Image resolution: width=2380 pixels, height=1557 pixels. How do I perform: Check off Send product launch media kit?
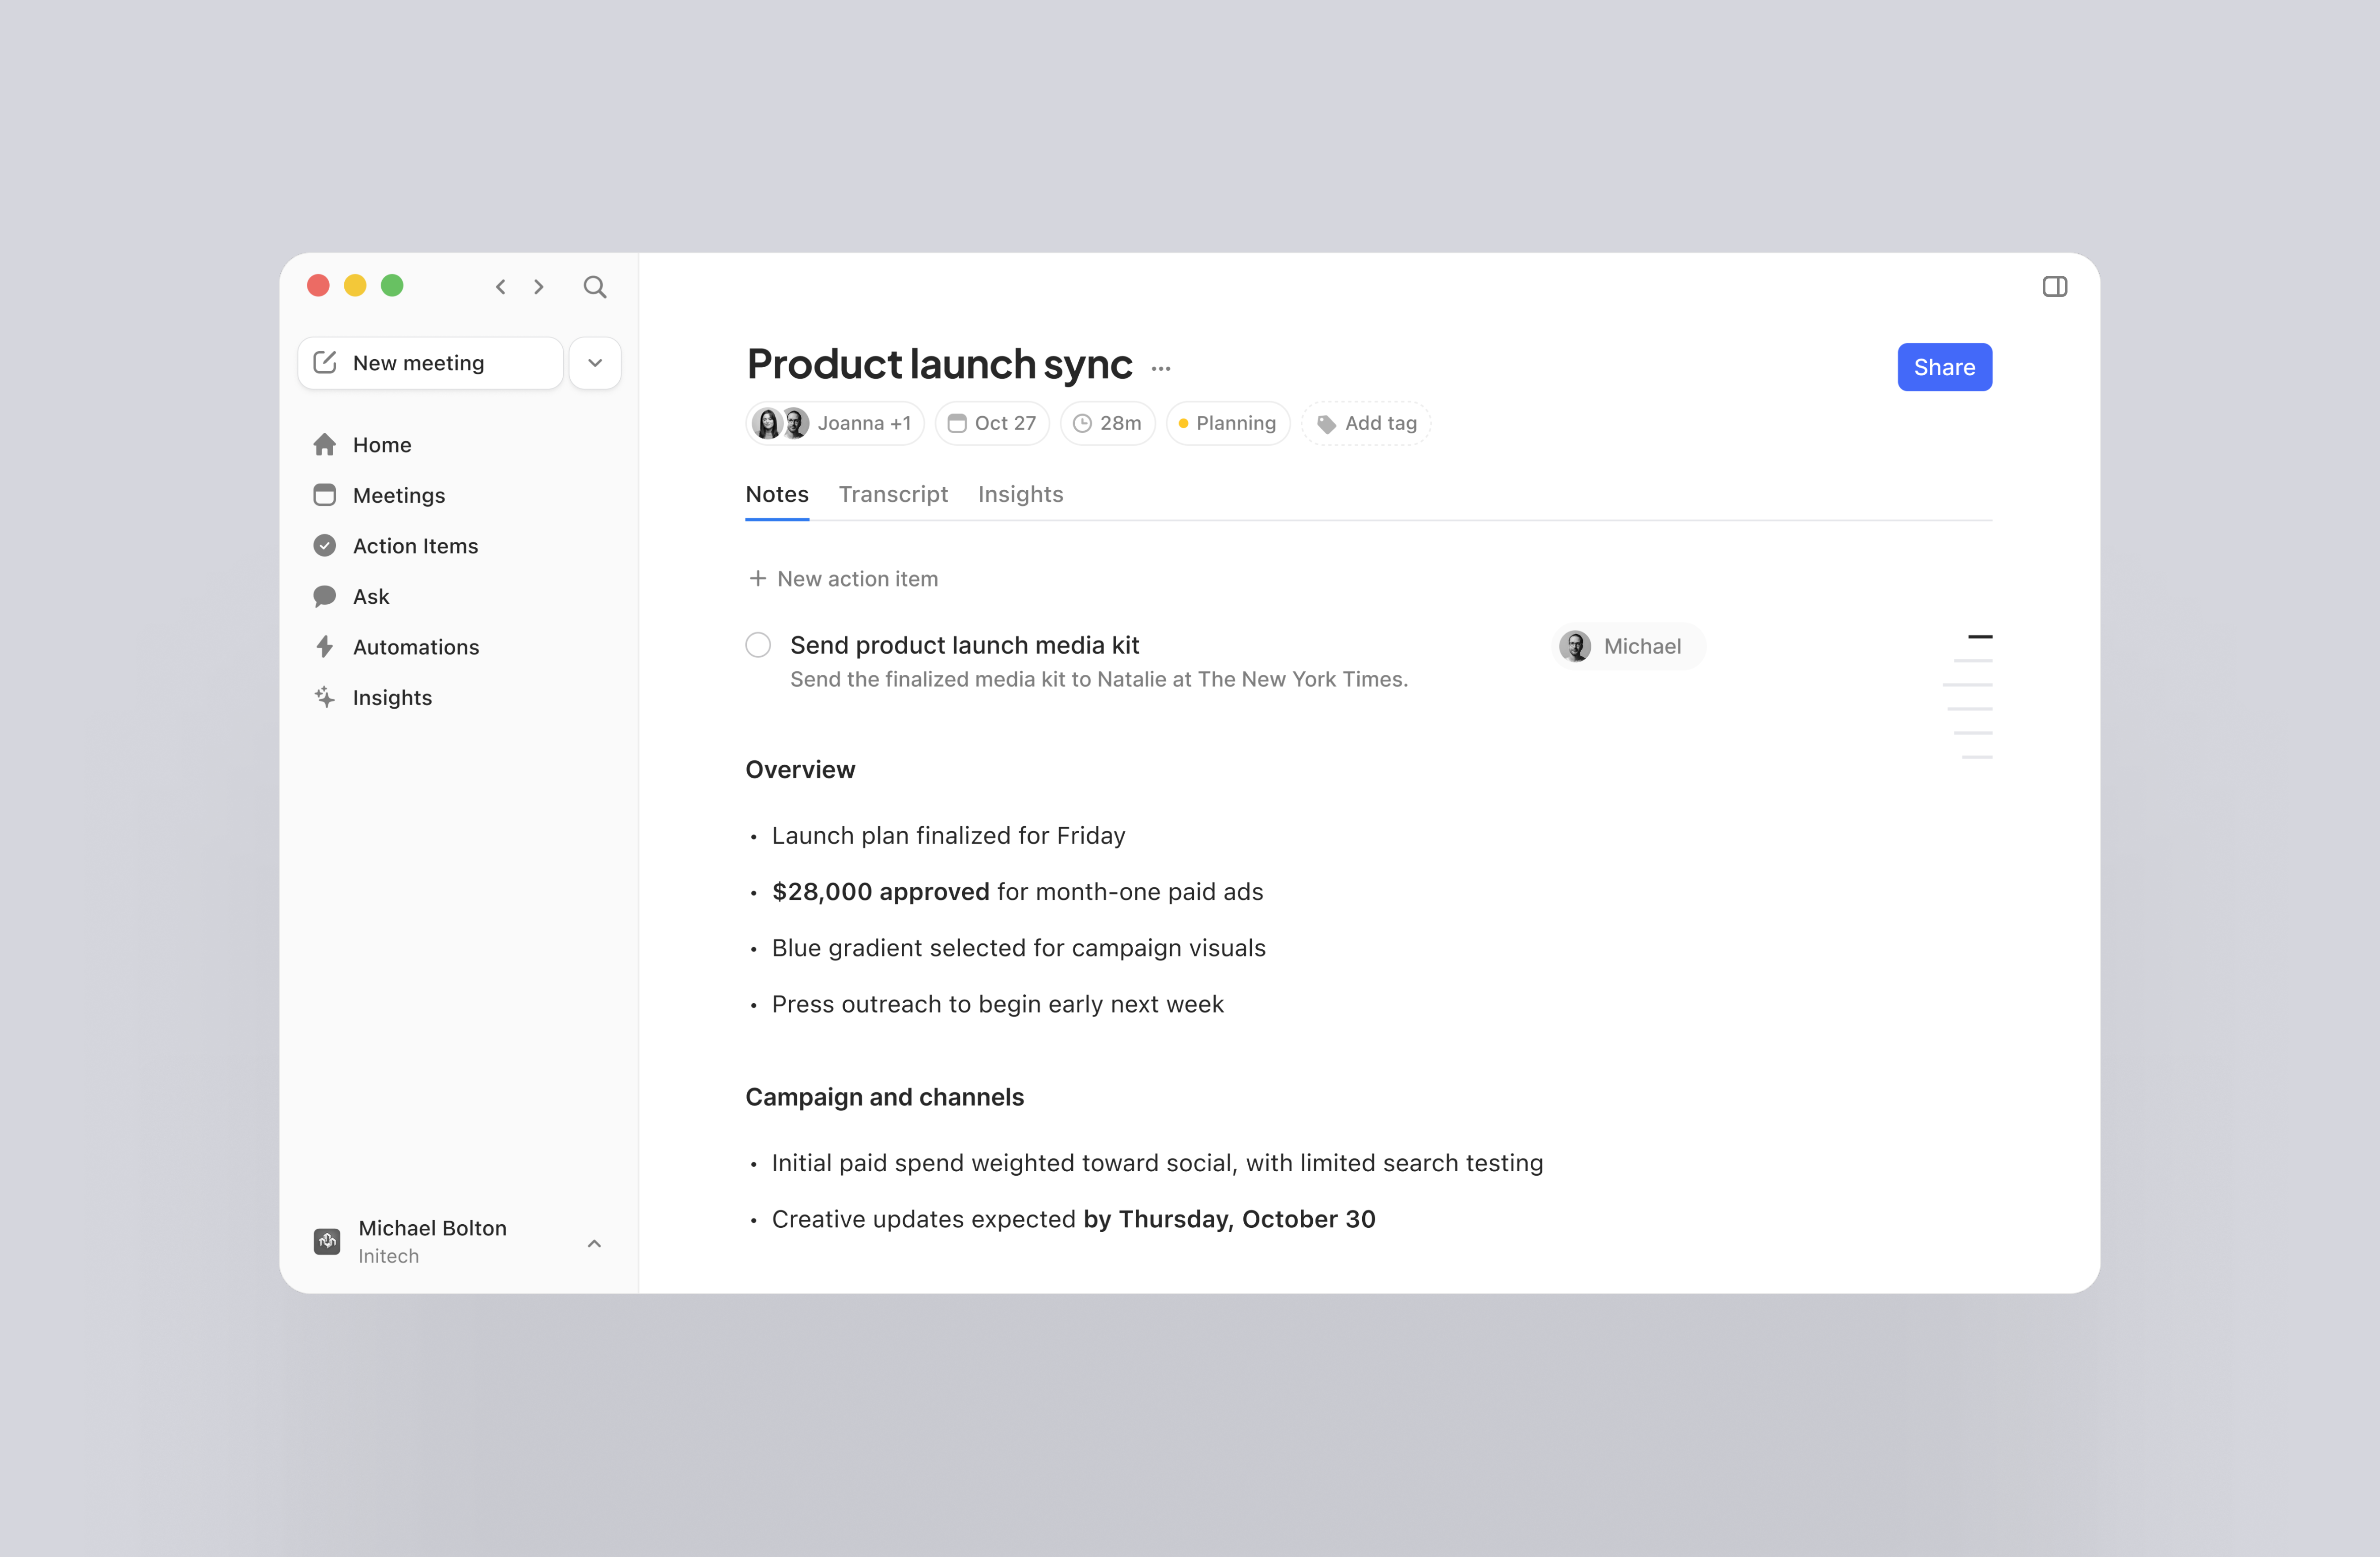click(758, 645)
